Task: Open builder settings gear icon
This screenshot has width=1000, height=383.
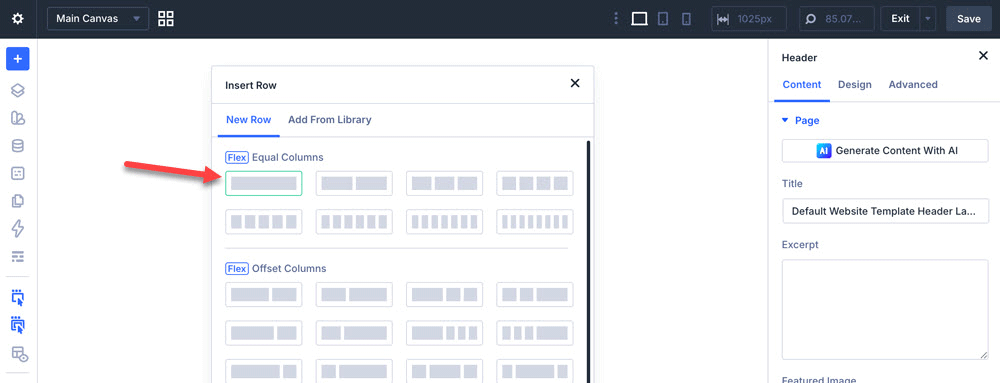Action: pyautogui.click(x=18, y=19)
